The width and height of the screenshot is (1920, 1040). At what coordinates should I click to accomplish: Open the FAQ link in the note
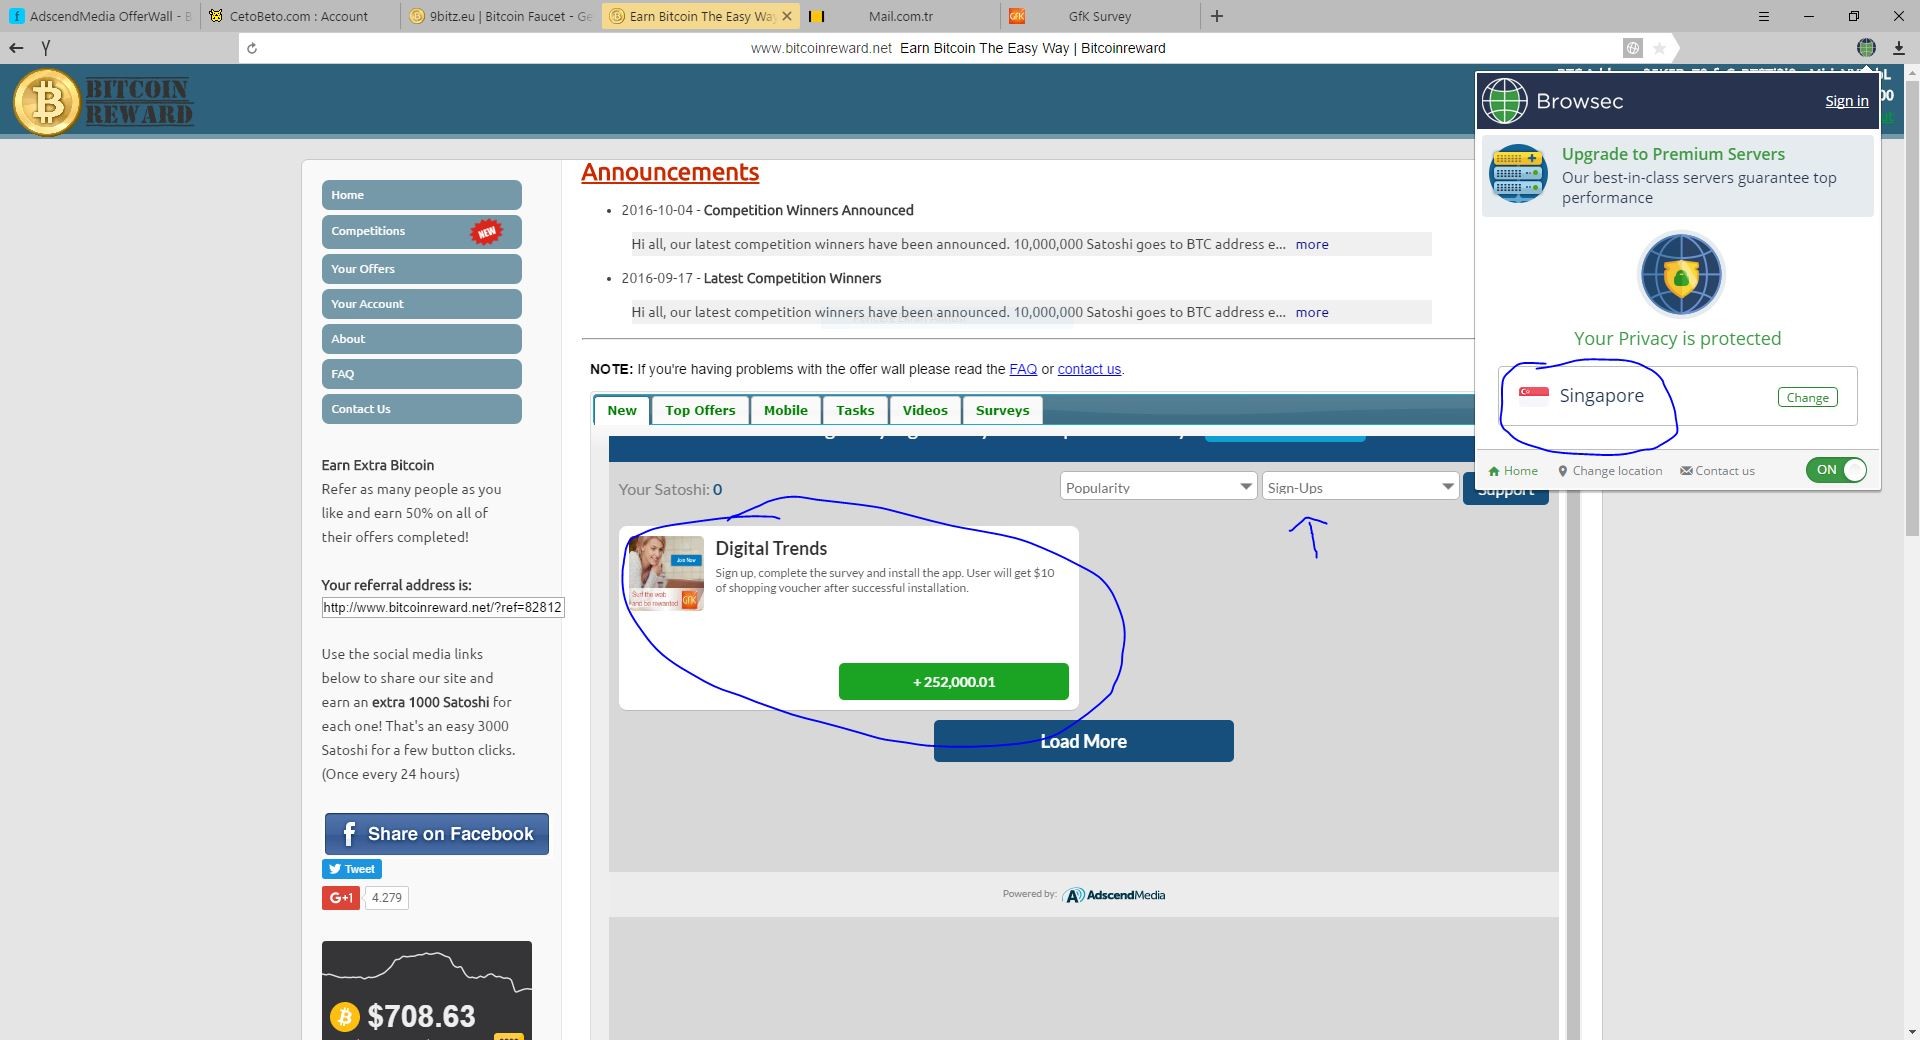tap(1023, 369)
